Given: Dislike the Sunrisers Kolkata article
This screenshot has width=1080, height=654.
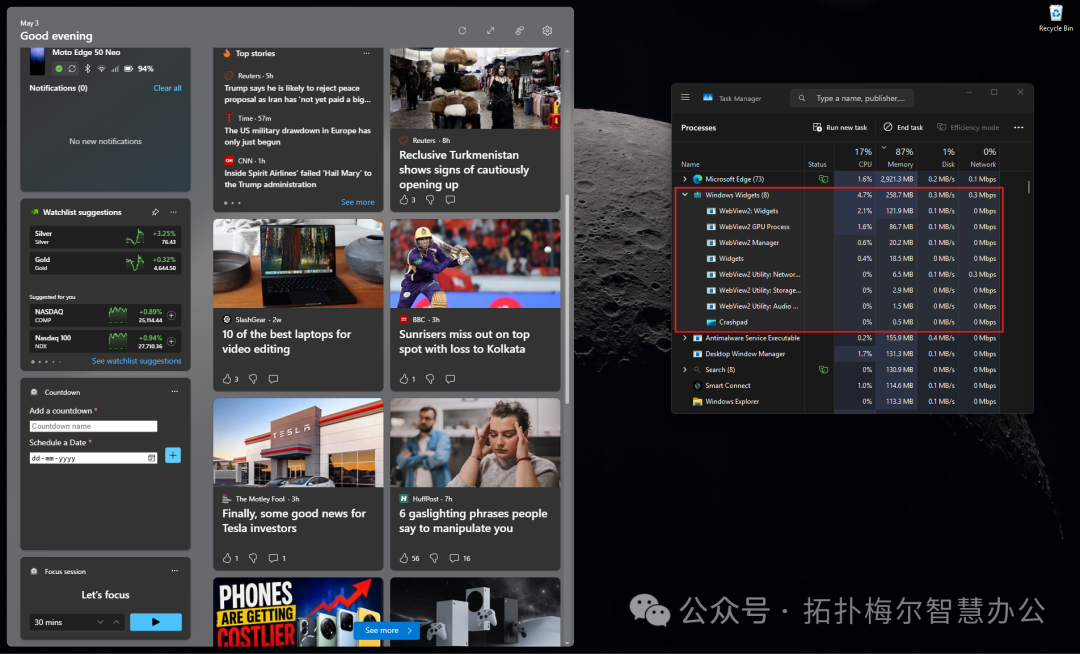Looking at the screenshot, I should 430,379.
